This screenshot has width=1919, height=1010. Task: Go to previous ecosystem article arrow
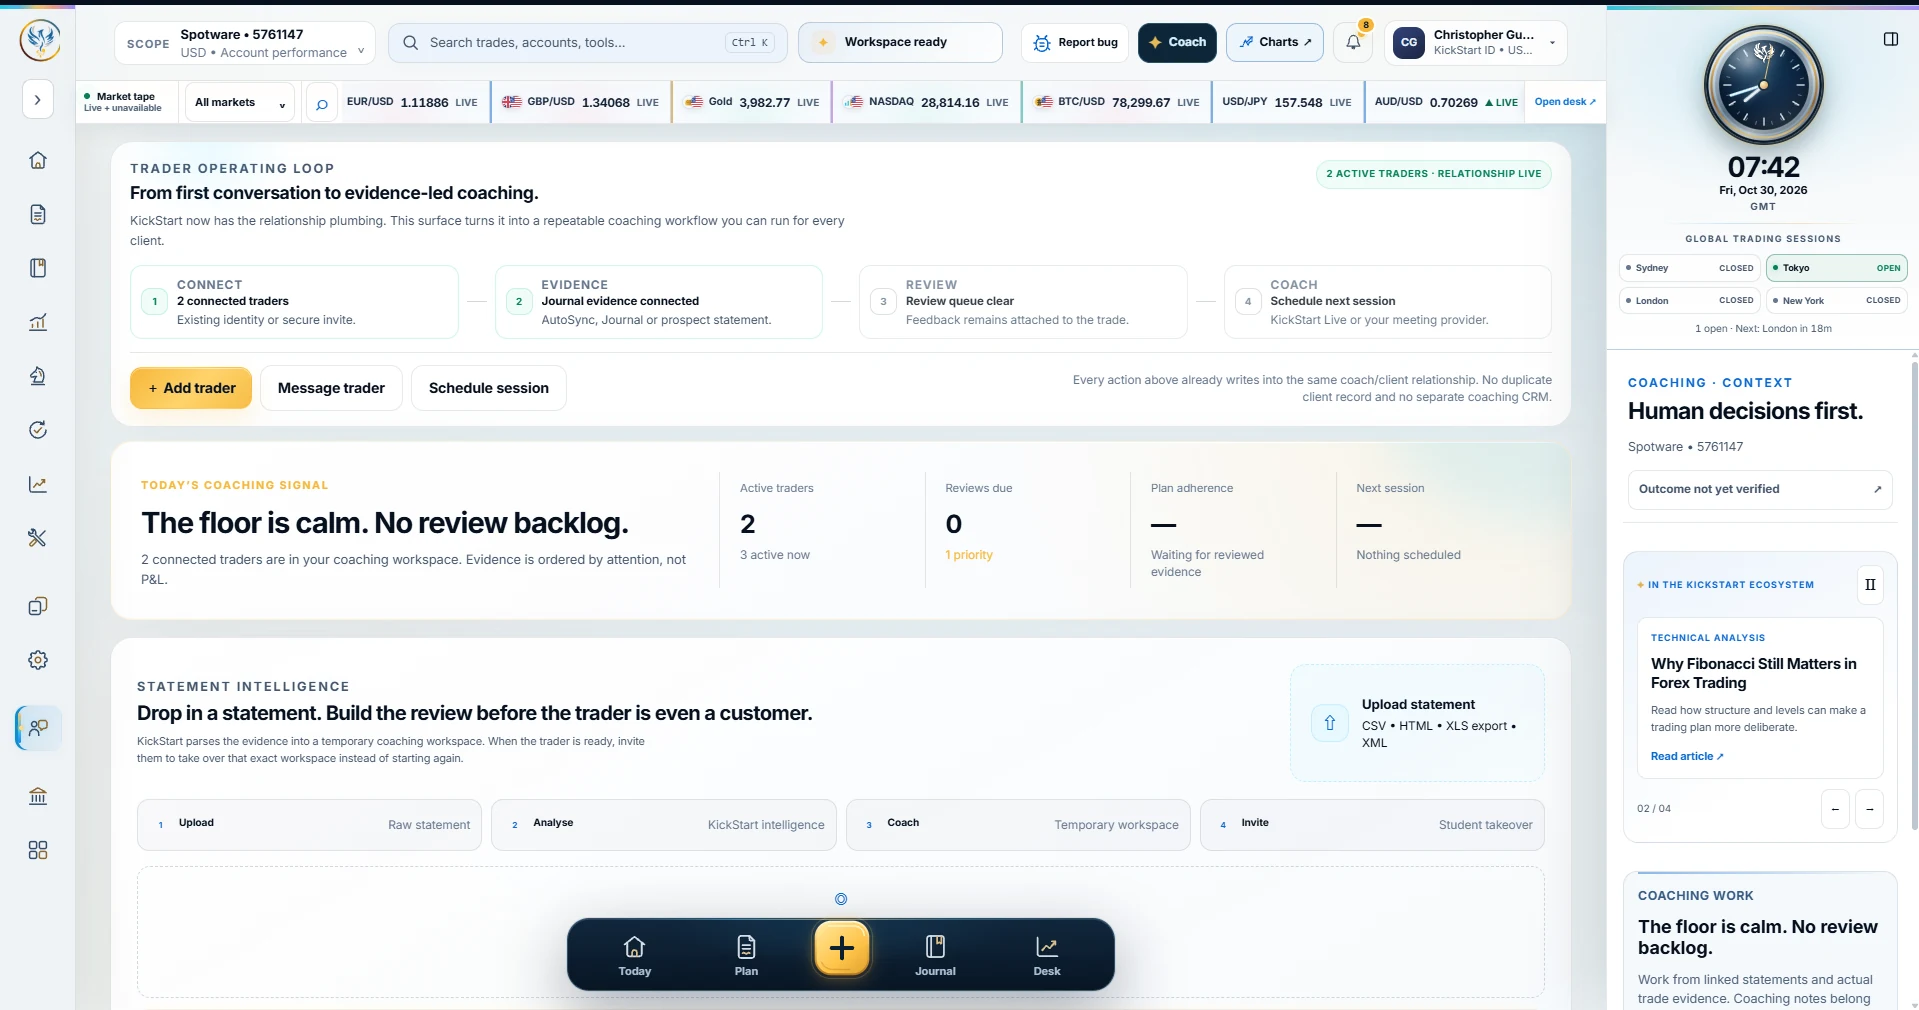click(x=1835, y=809)
